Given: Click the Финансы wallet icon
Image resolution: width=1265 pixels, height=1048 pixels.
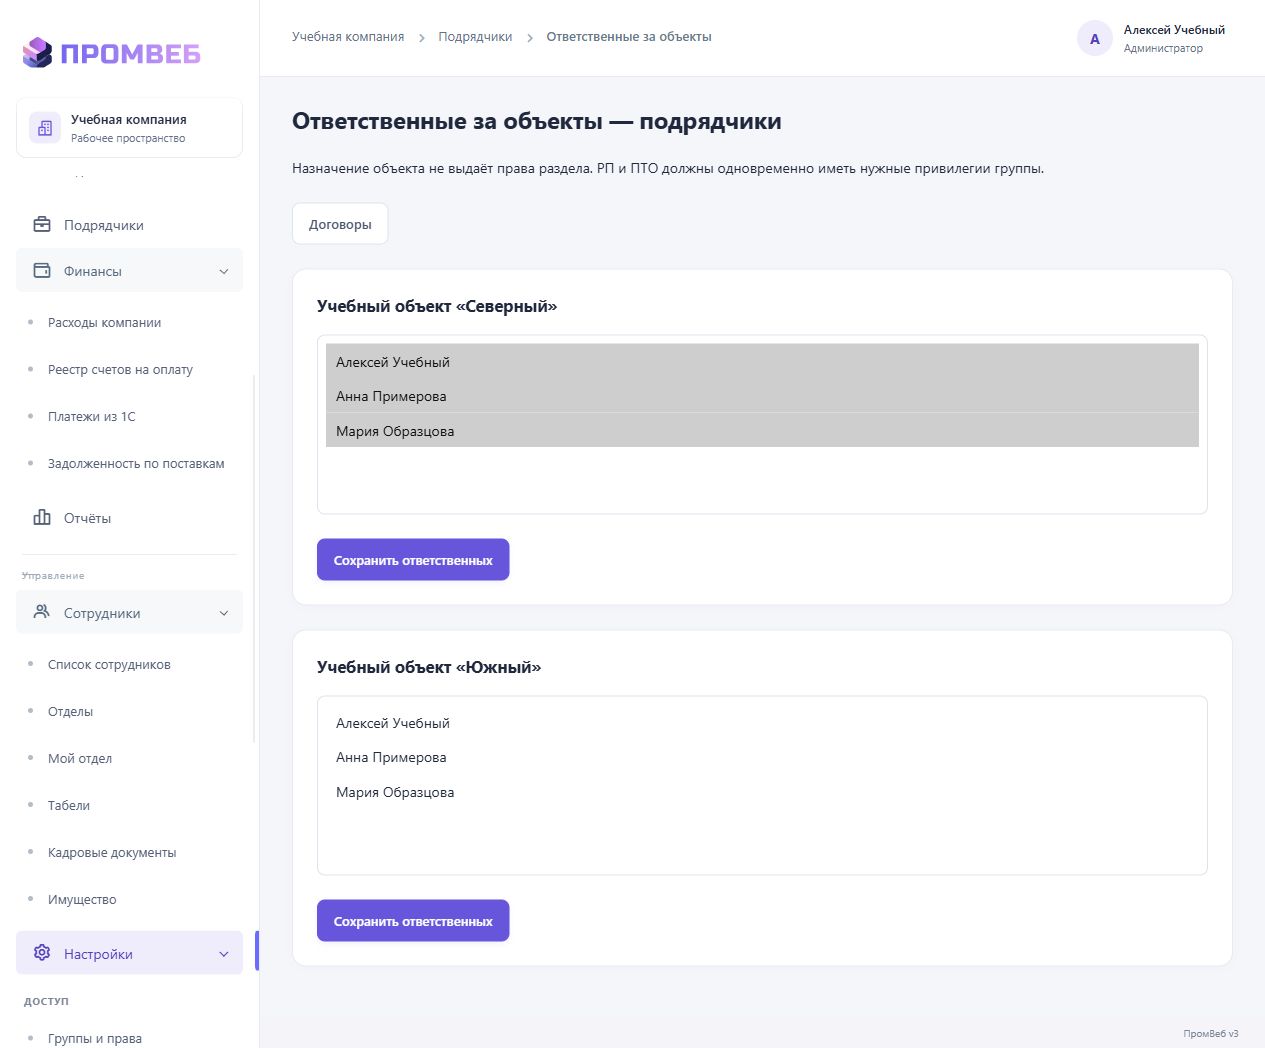Looking at the screenshot, I should tap(42, 270).
